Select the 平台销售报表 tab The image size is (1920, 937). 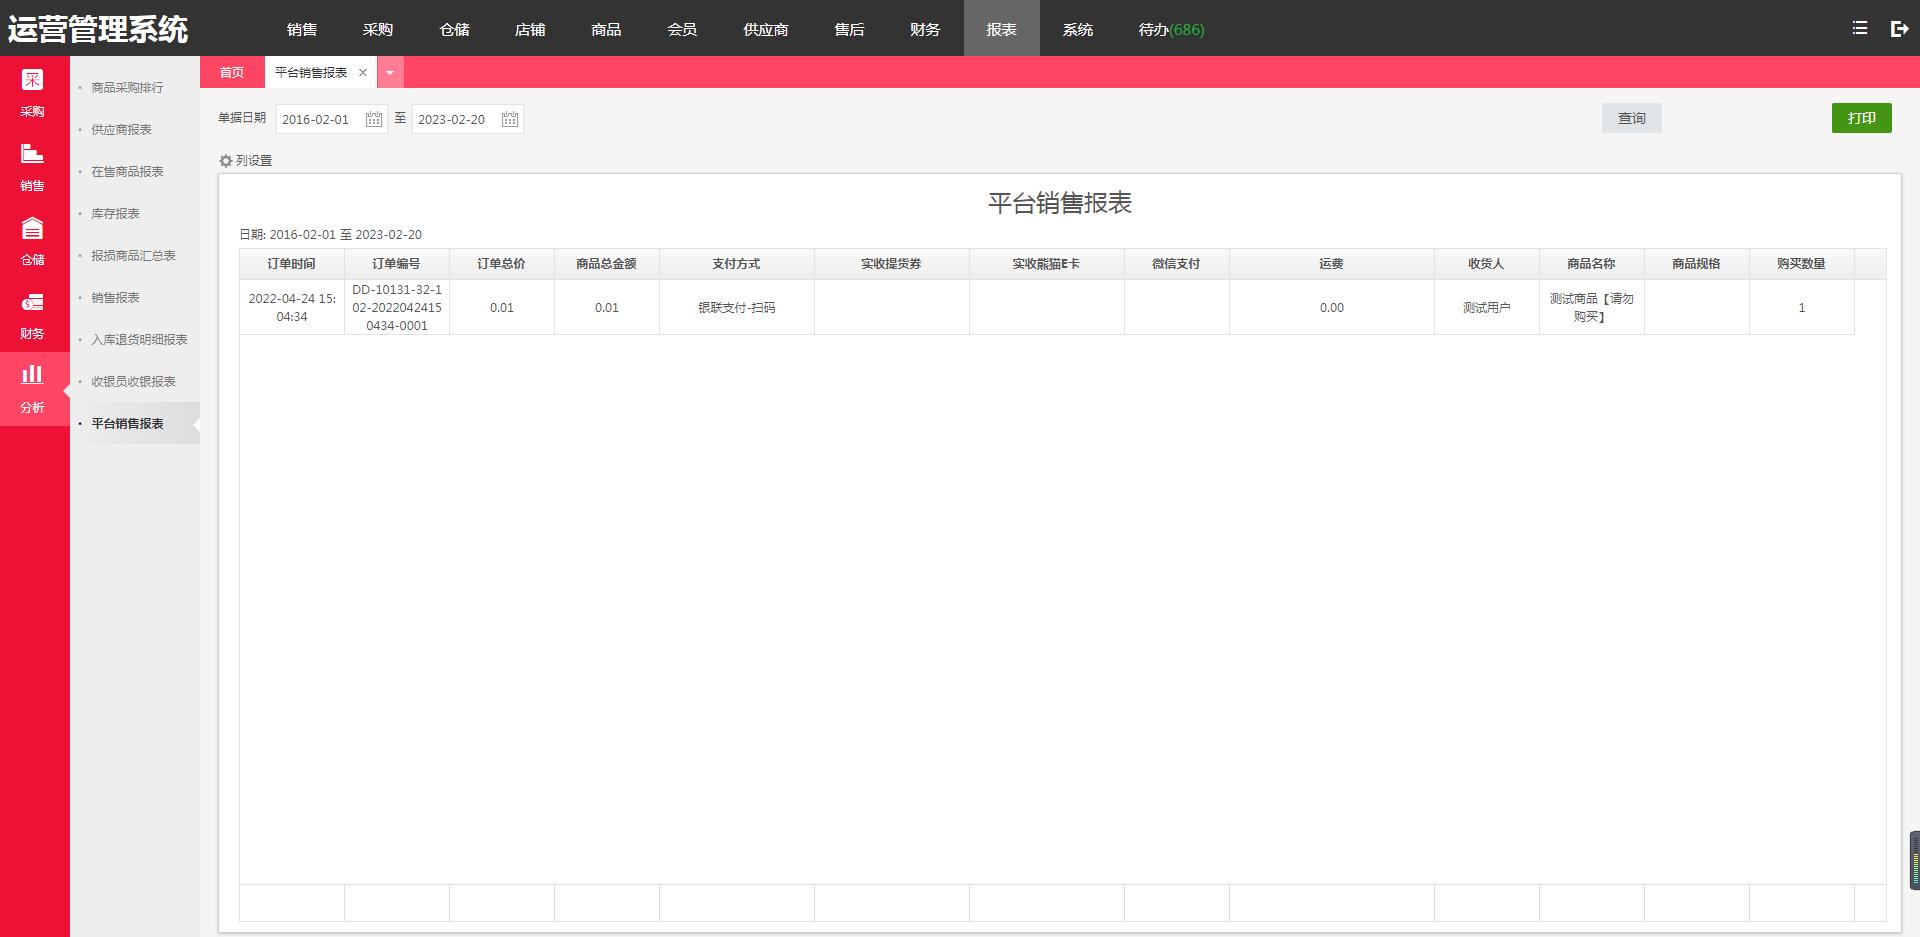click(x=311, y=72)
